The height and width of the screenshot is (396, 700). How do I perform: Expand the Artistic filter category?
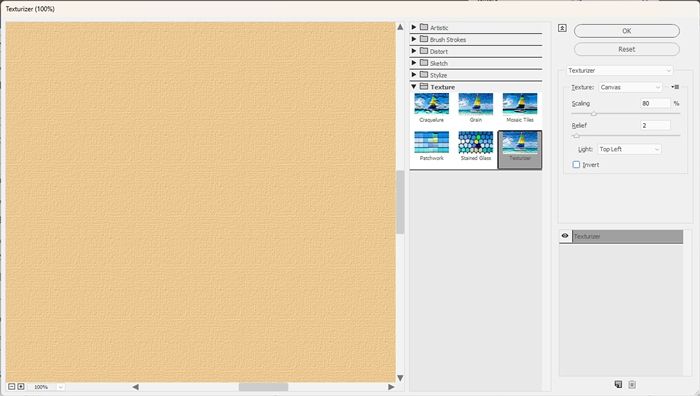(x=413, y=27)
